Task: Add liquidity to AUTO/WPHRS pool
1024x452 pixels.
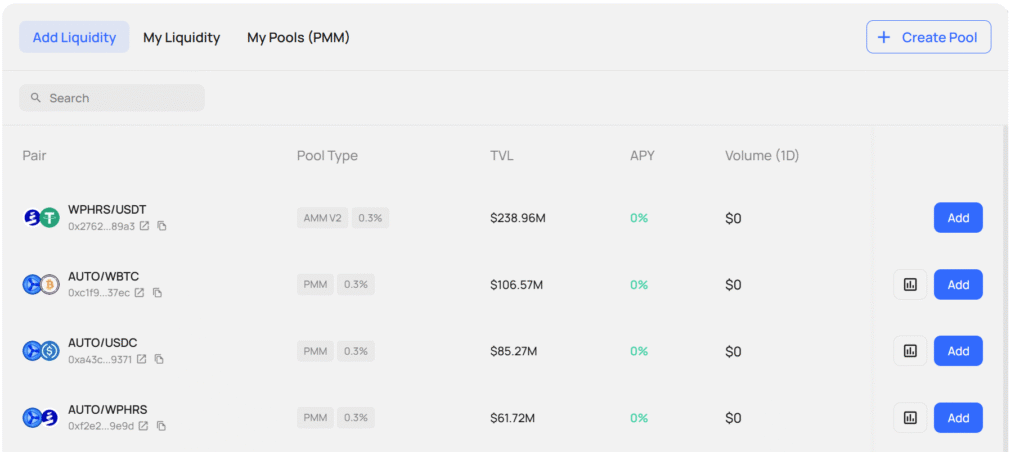Action: click(957, 418)
